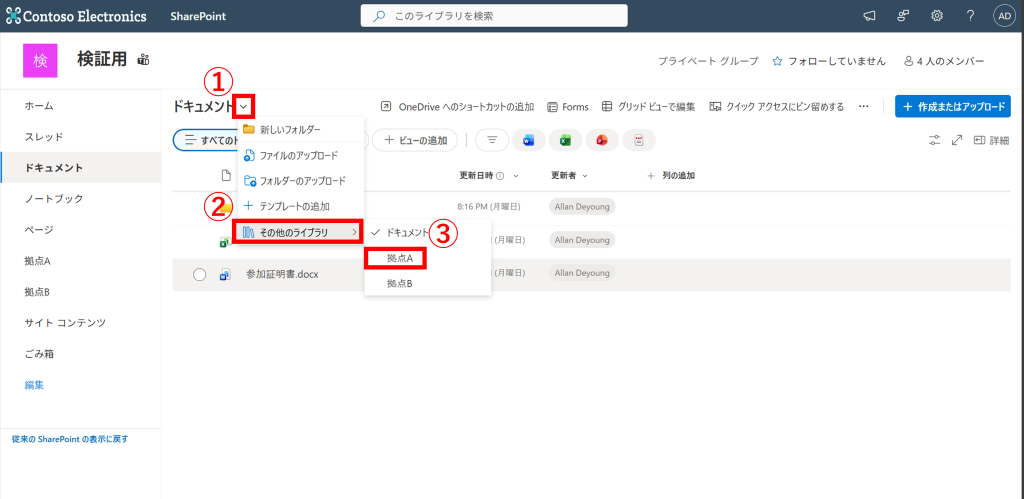The height and width of the screenshot is (499, 1024).
Task: Expand the ドキュメント library dropdown chevron
Action: click(244, 106)
